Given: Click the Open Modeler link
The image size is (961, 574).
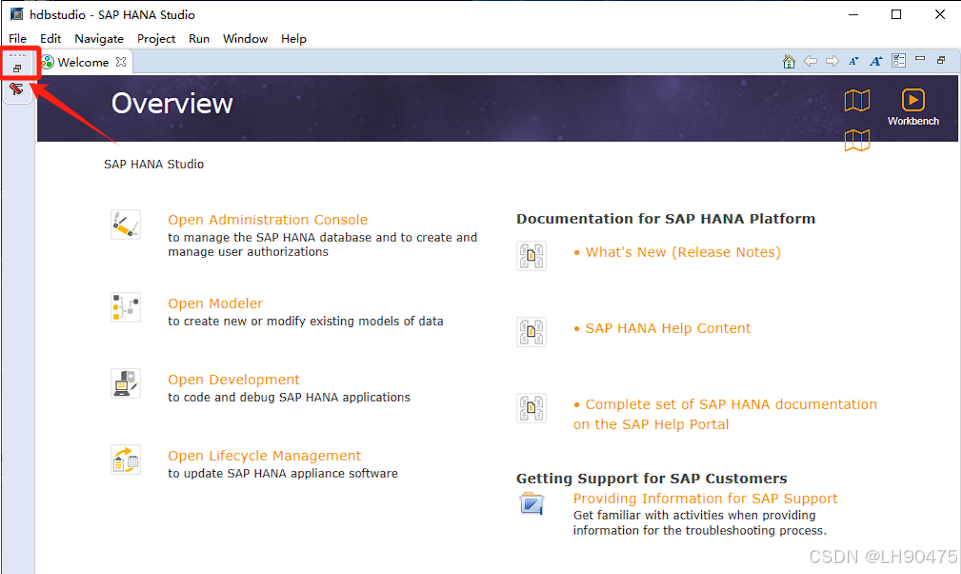Looking at the screenshot, I should (x=215, y=304).
